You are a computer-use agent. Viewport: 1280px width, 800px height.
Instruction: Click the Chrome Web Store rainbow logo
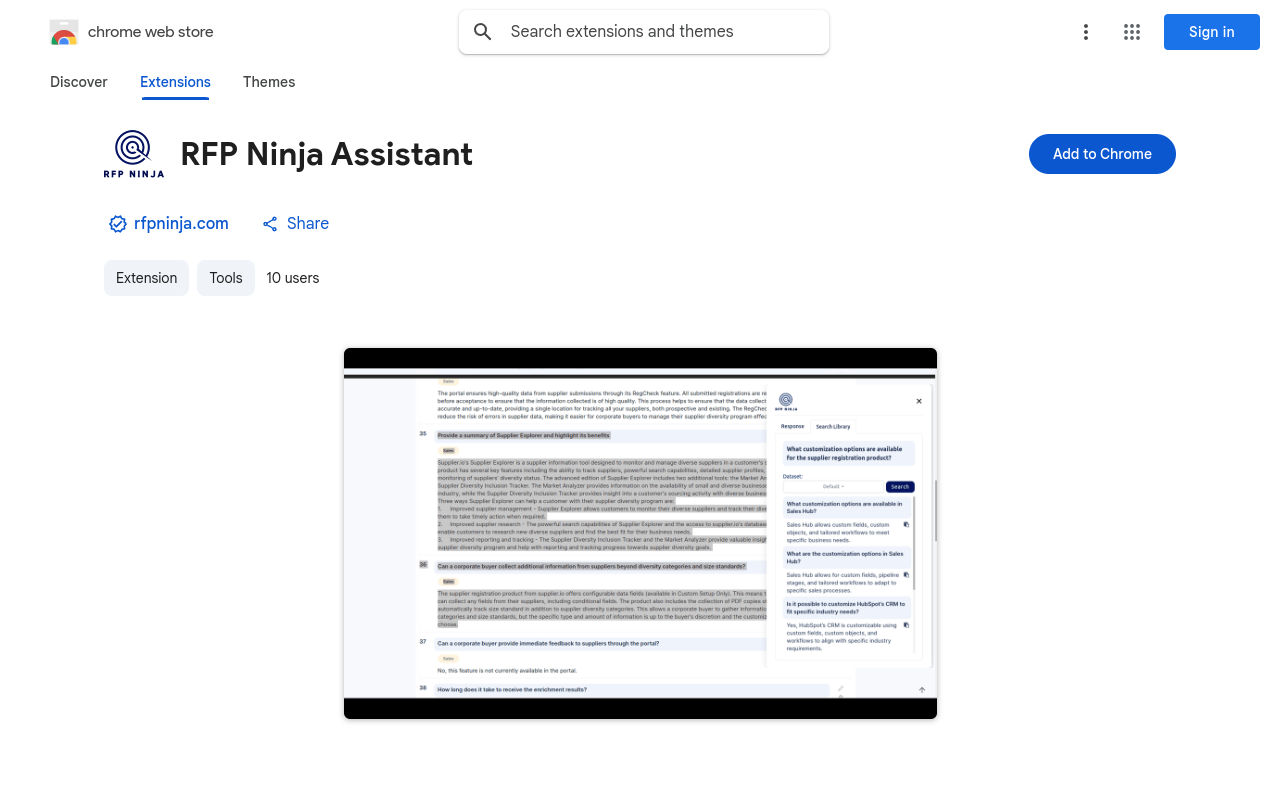coord(64,31)
